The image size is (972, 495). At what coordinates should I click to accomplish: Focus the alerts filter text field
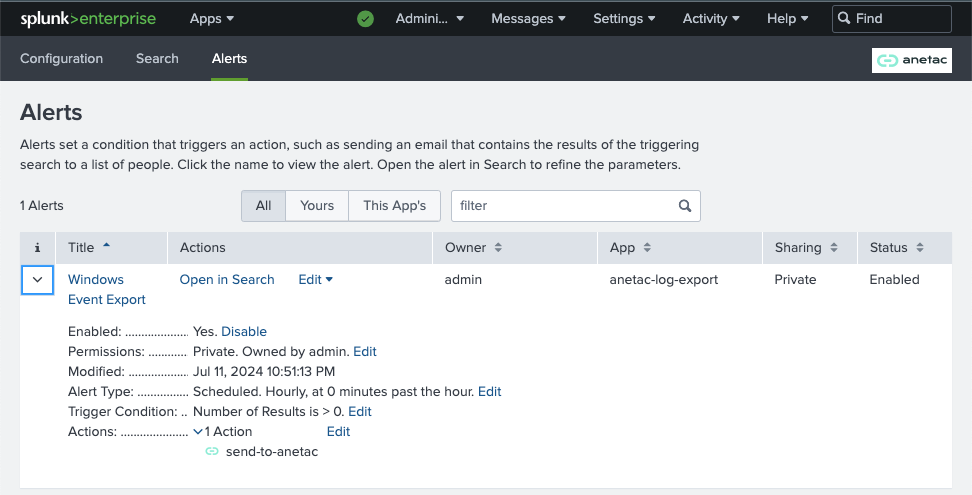pos(576,206)
